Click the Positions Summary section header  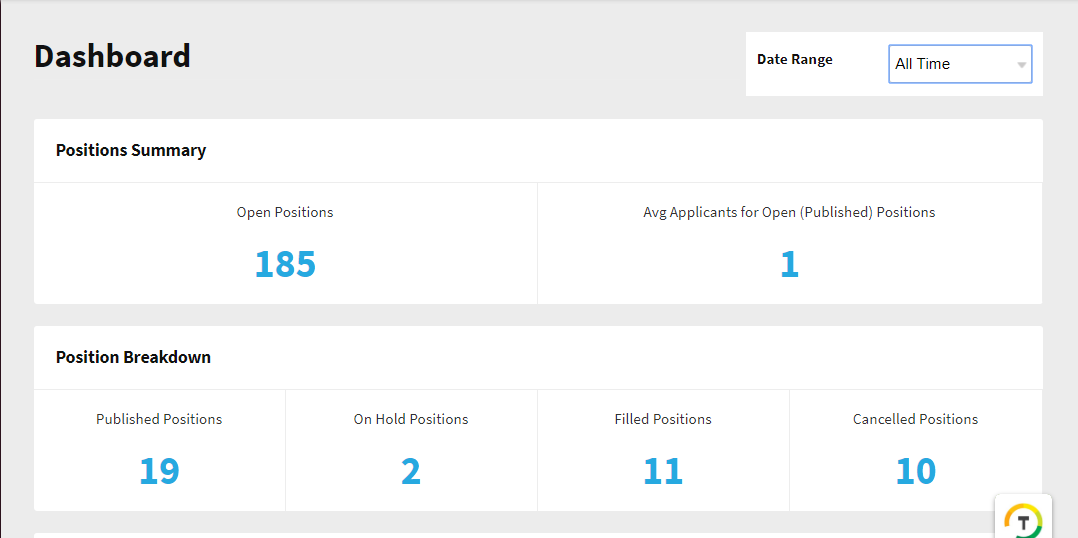click(x=131, y=150)
